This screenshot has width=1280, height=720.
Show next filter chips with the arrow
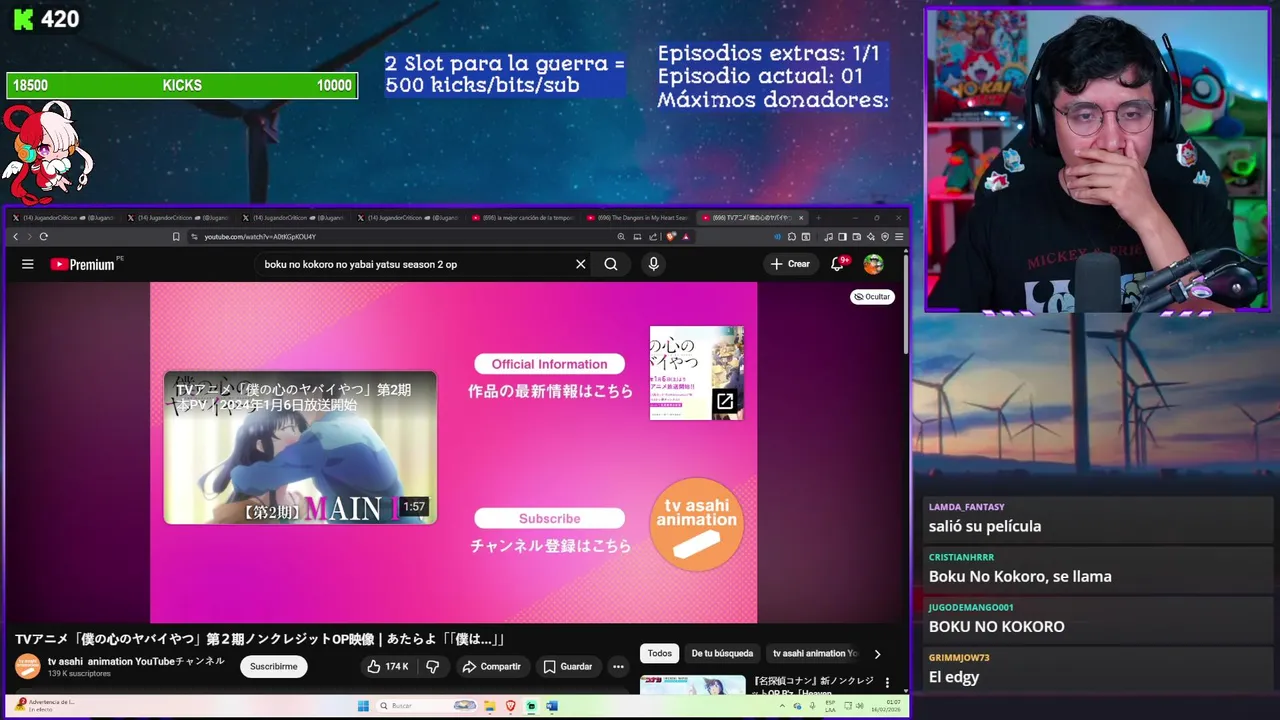877,654
